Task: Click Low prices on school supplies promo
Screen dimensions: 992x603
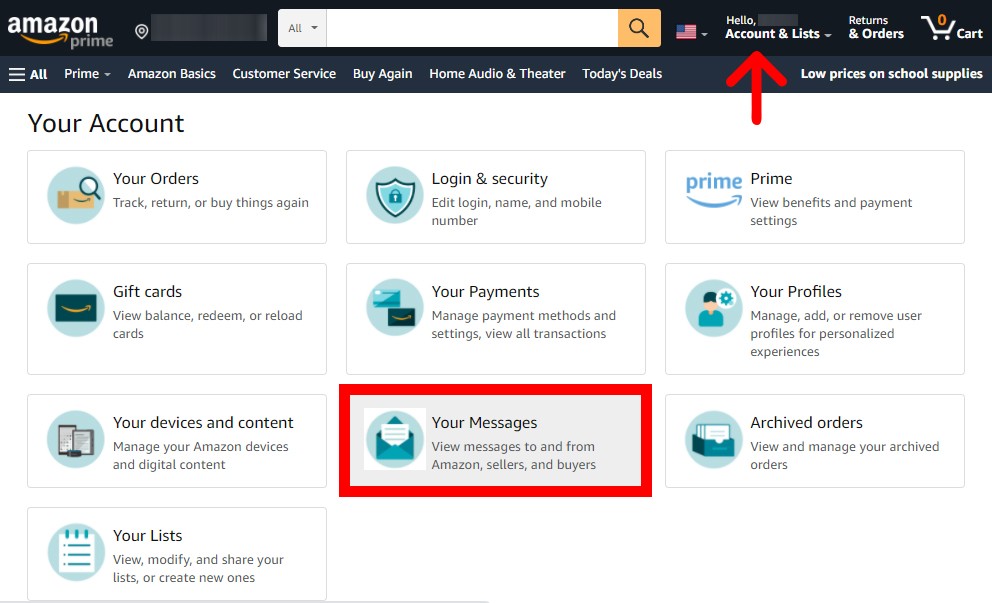Action: pos(891,74)
